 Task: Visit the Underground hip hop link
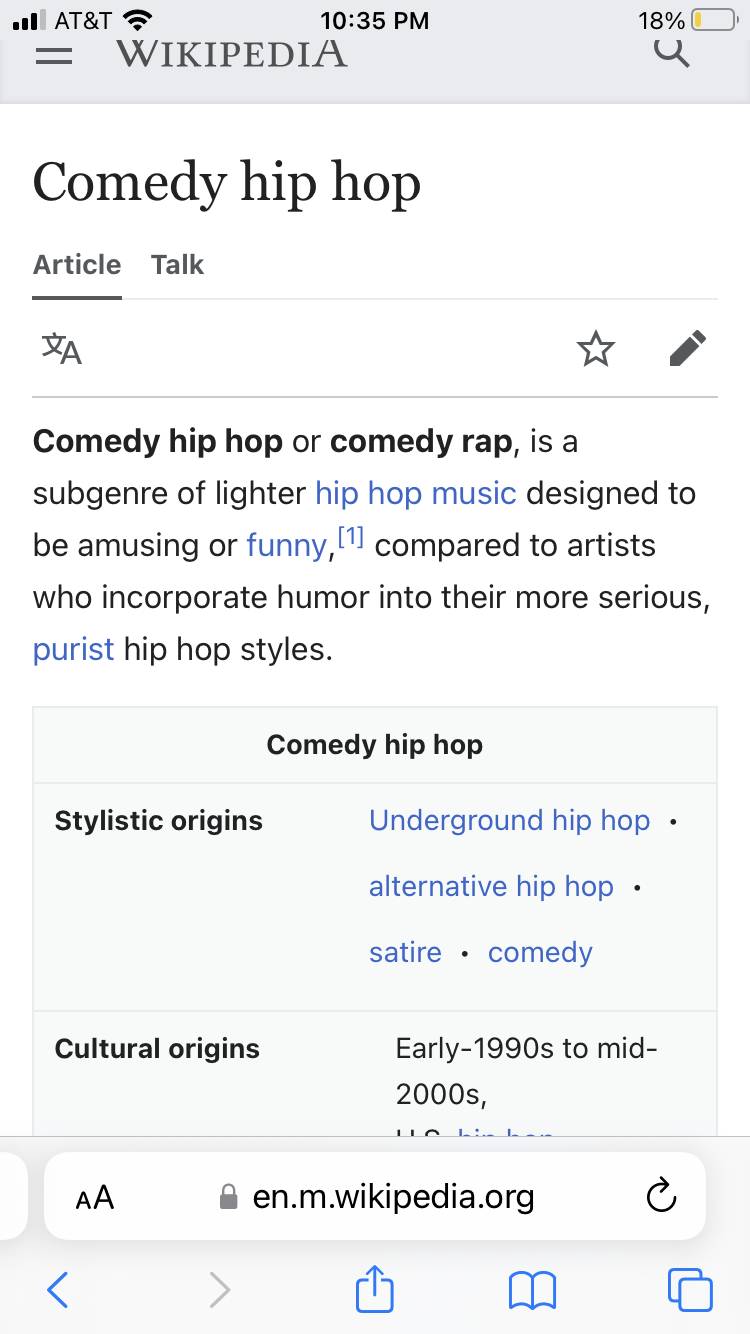pyautogui.click(x=510, y=820)
